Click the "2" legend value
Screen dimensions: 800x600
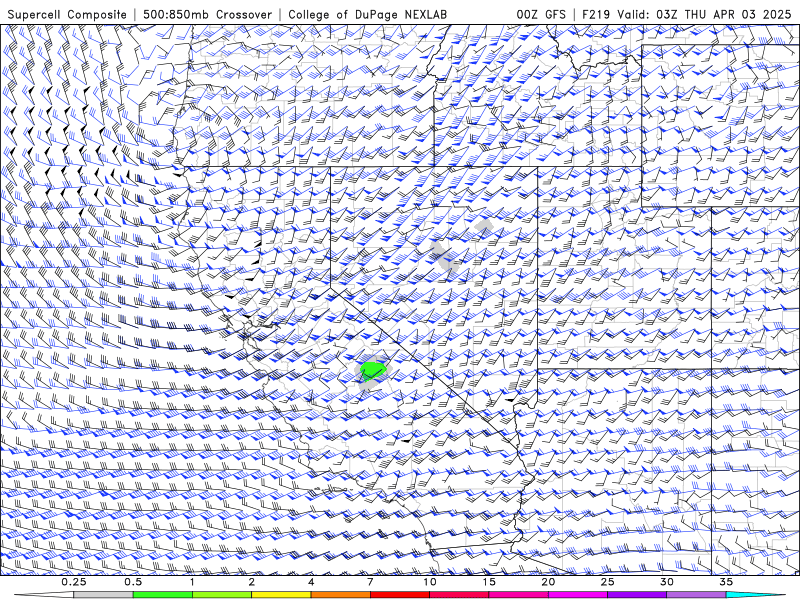pos(252,582)
